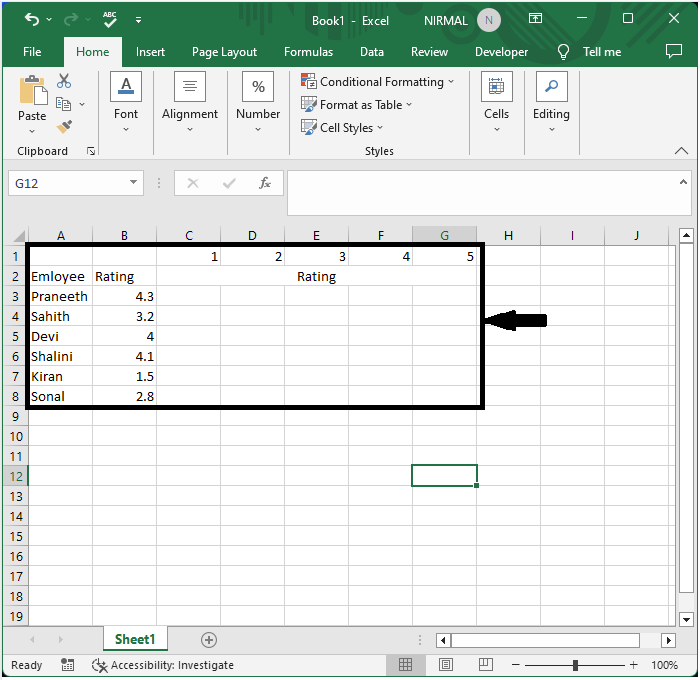Screen dimensions: 700x680
Task: Click the Format Painter brush icon
Action: click(64, 127)
